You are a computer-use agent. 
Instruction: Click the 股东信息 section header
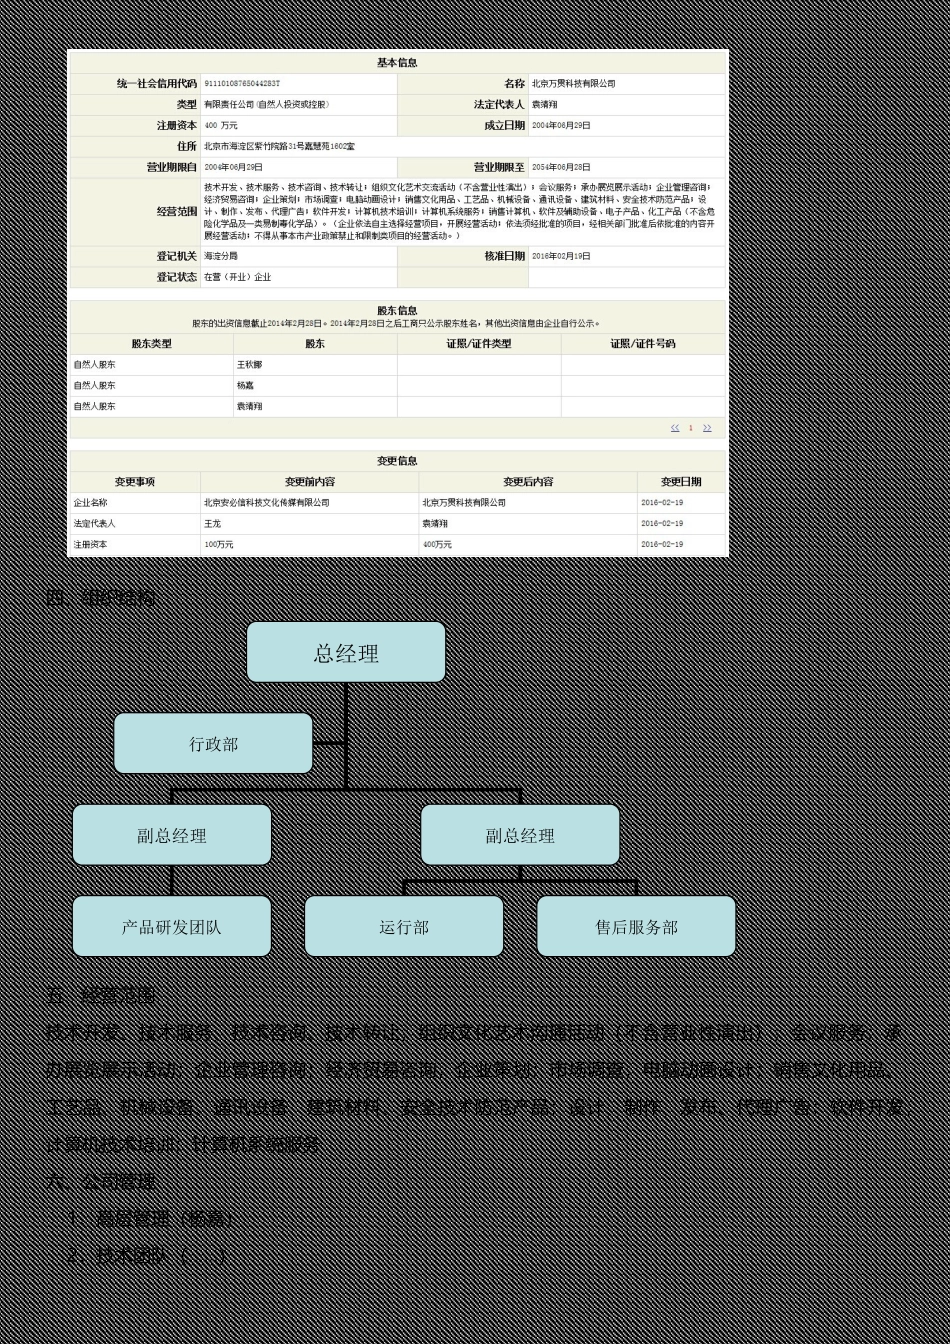point(397,311)
